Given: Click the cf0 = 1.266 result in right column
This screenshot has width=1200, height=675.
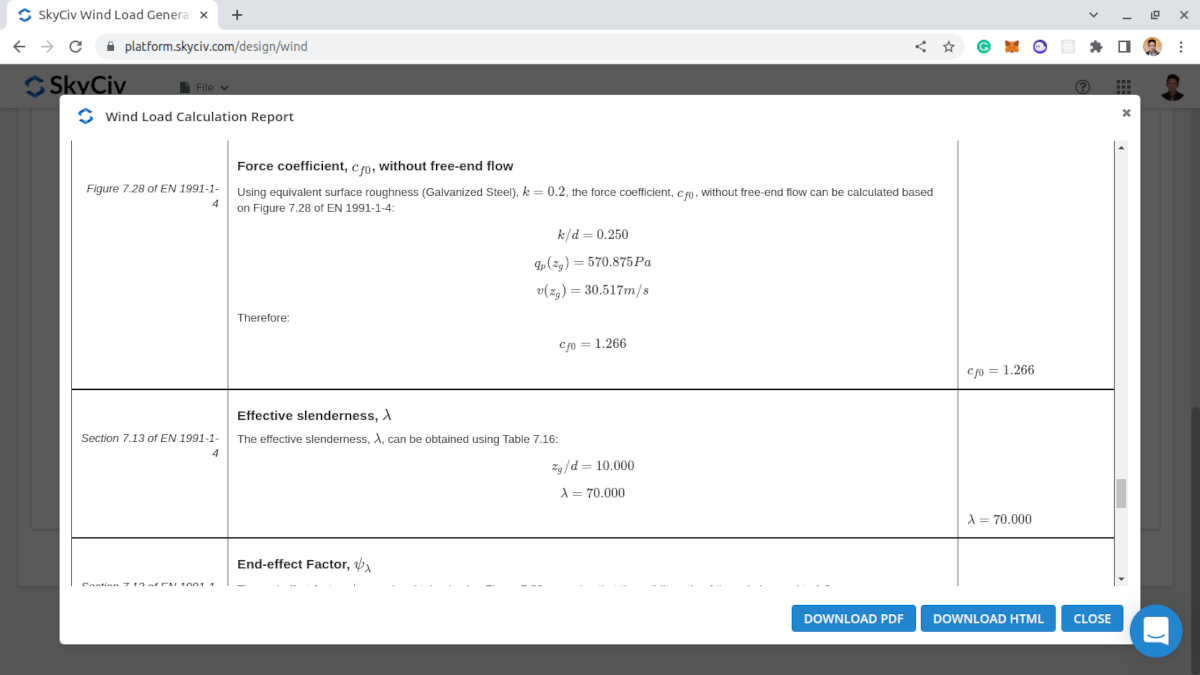Looking at the screenshot, I should [x=1001, y=370].
